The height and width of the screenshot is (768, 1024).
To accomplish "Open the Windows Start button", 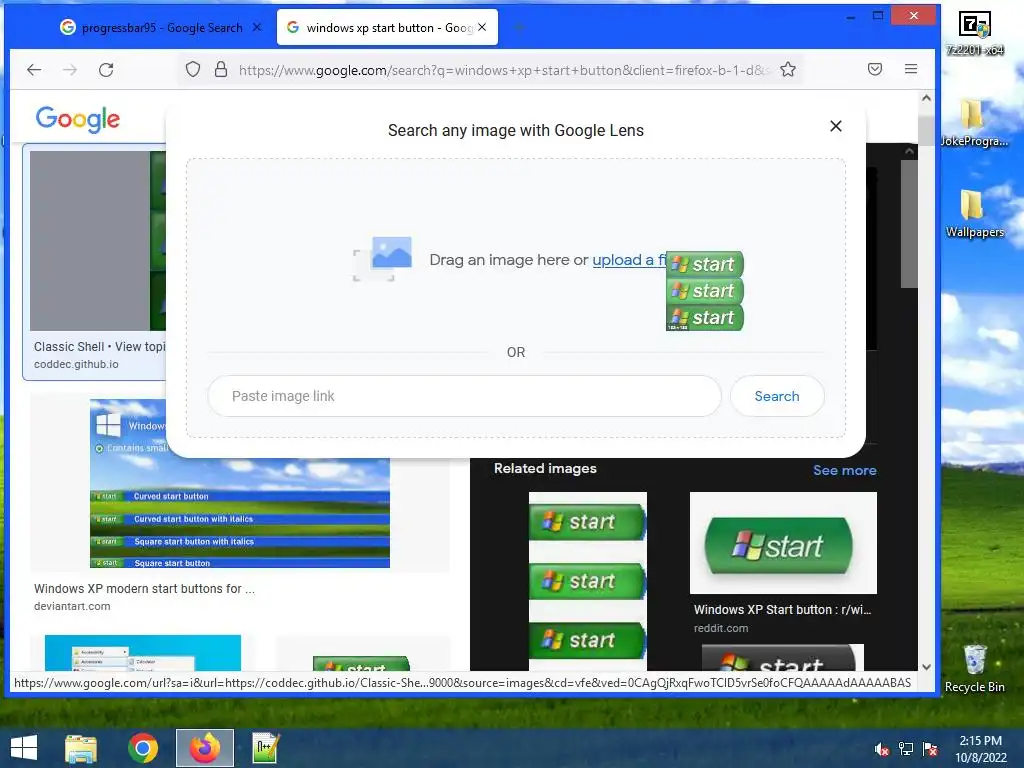I will point(24,748).
